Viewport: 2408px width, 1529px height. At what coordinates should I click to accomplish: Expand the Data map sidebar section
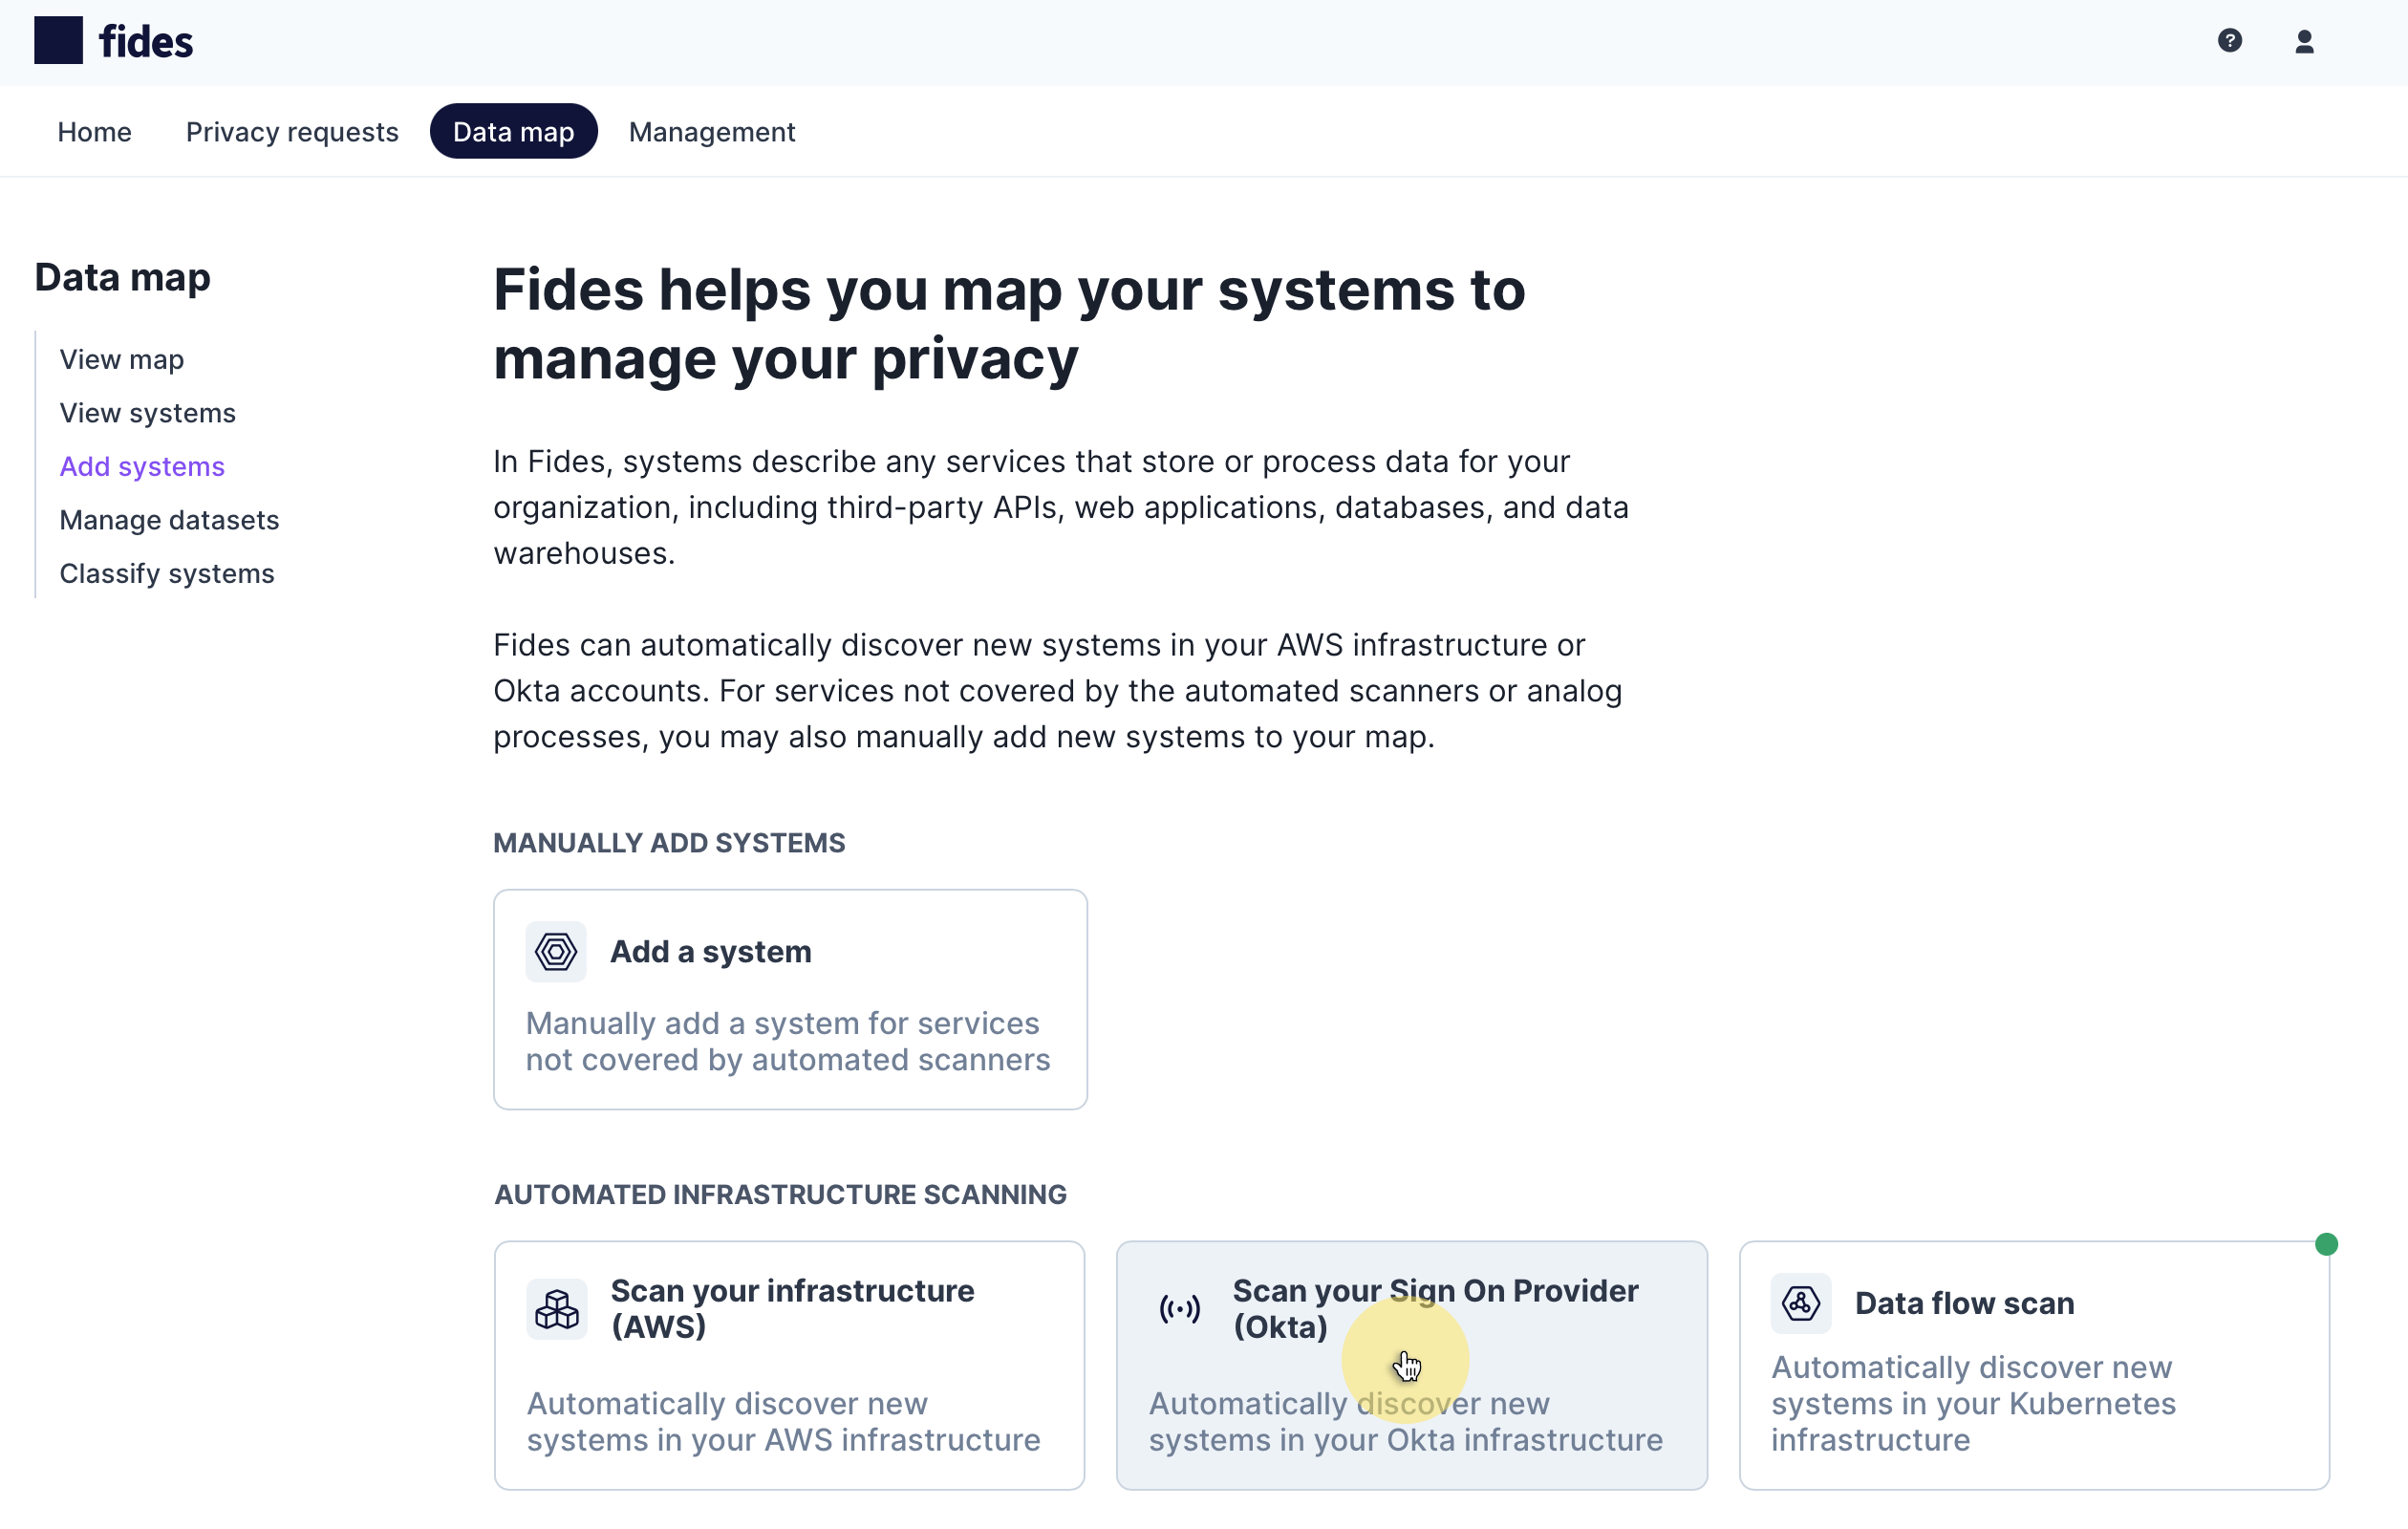pyautogui.click(x=123, y=275)
